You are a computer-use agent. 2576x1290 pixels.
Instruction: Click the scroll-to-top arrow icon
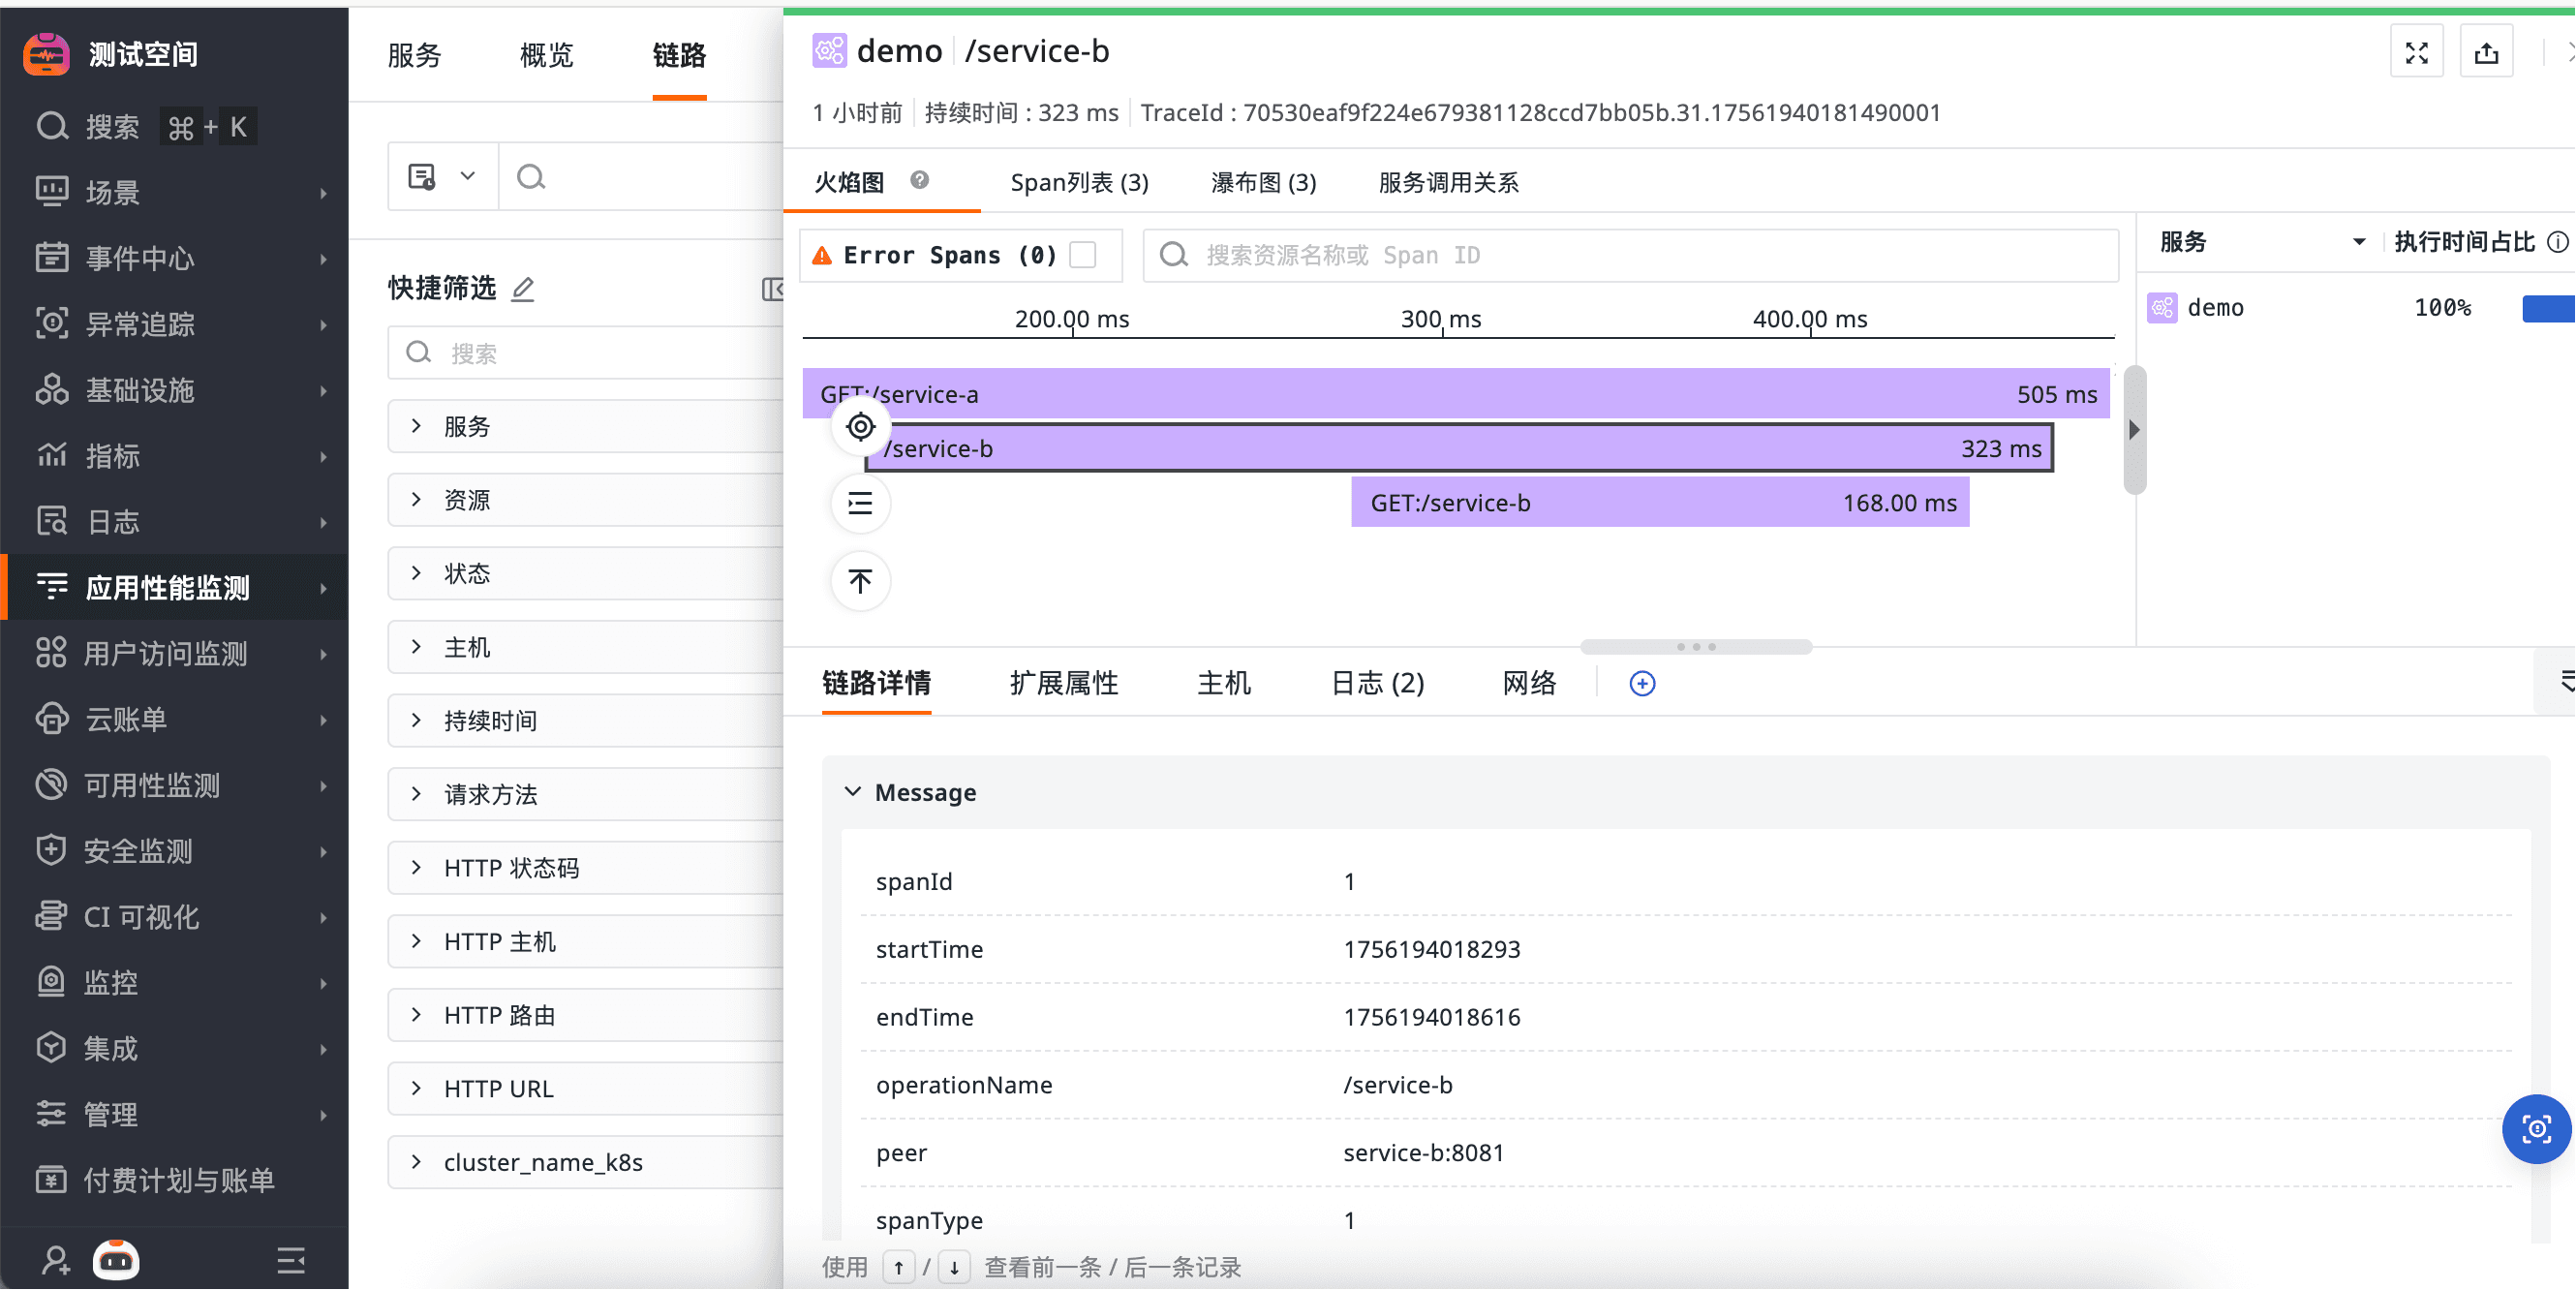[x=860, y=581]
